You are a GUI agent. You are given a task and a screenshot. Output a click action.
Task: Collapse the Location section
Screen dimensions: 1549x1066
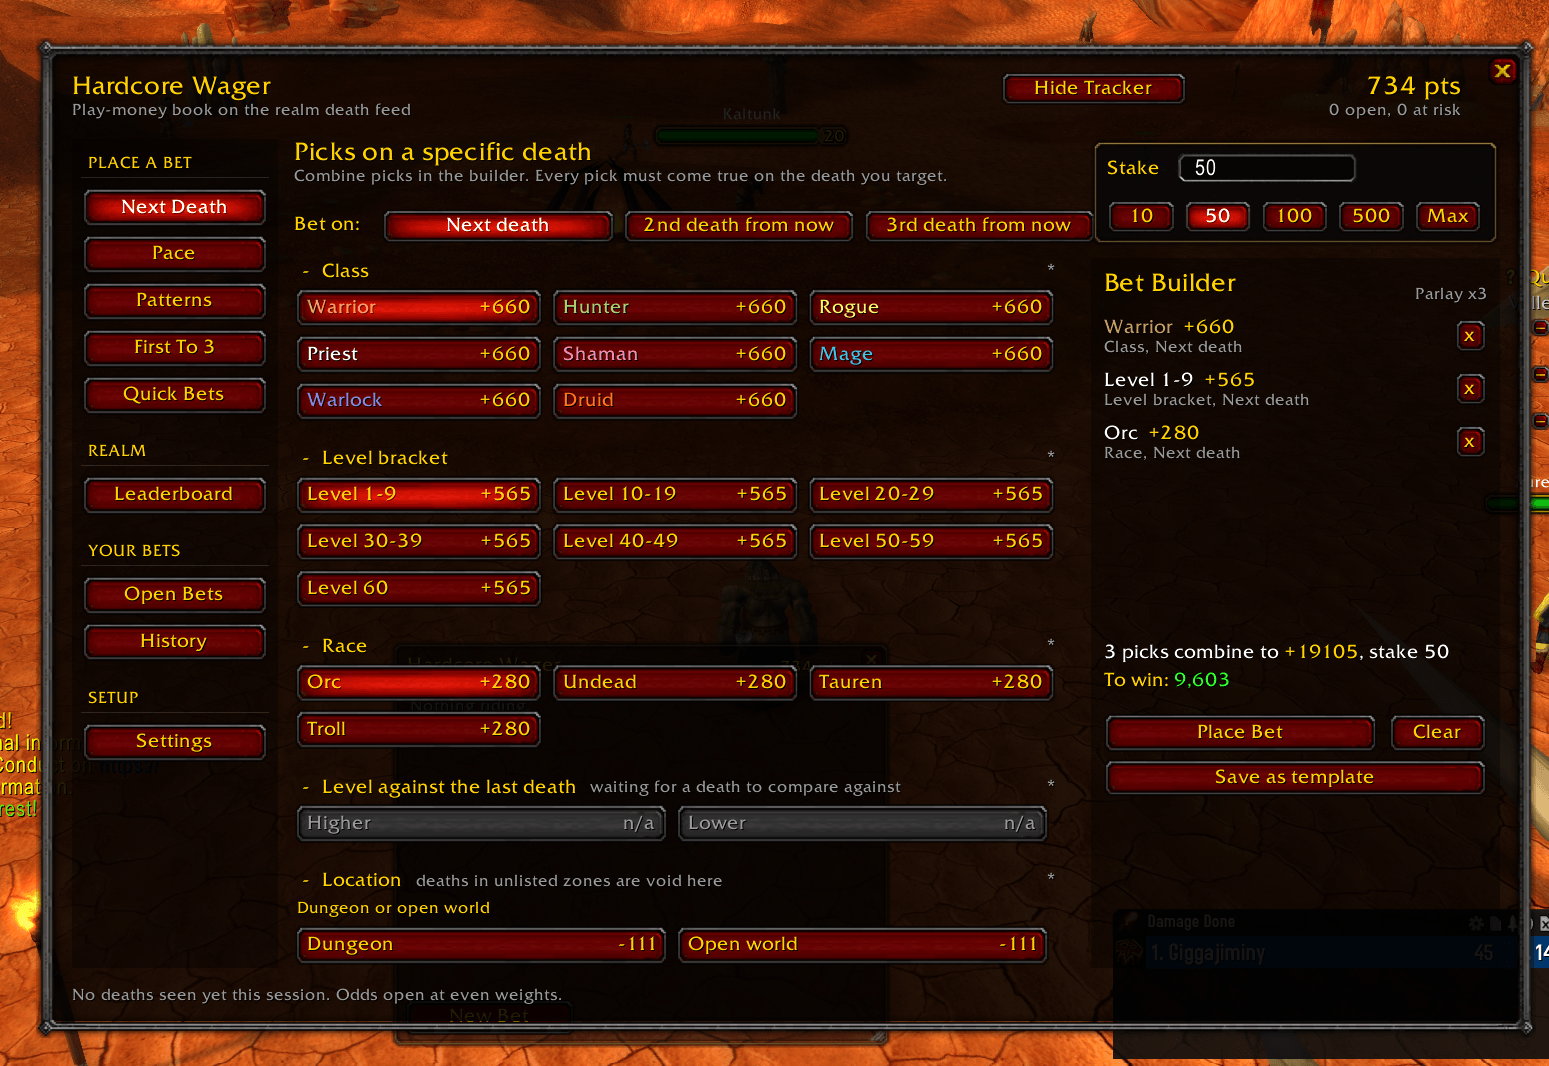306,880
